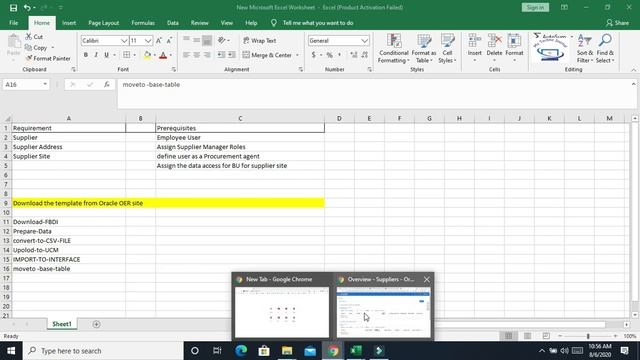Toggle Wrap Text
Screen dimensions: 640x360
(x=260, y=40)
